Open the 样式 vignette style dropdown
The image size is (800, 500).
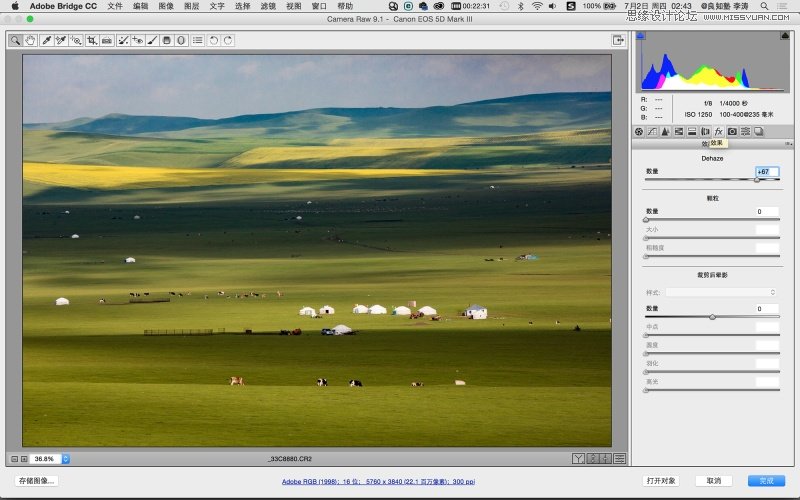[x=722, y=292]
